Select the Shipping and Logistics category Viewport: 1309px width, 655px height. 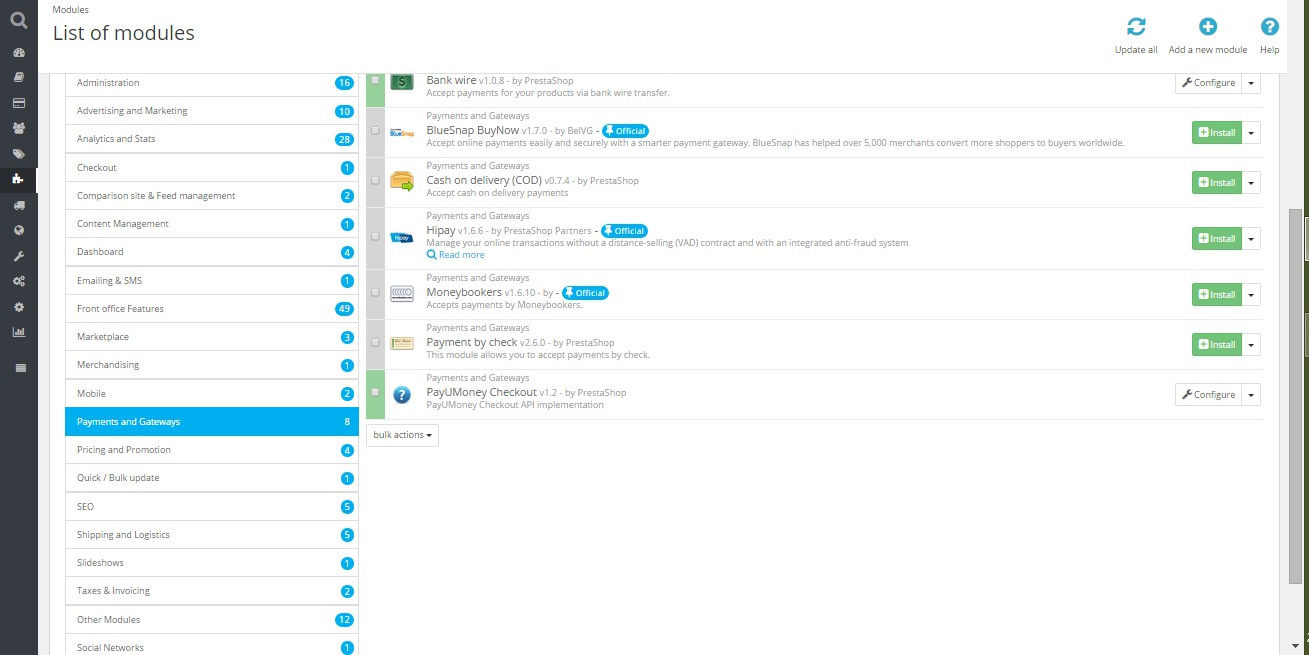212,535
